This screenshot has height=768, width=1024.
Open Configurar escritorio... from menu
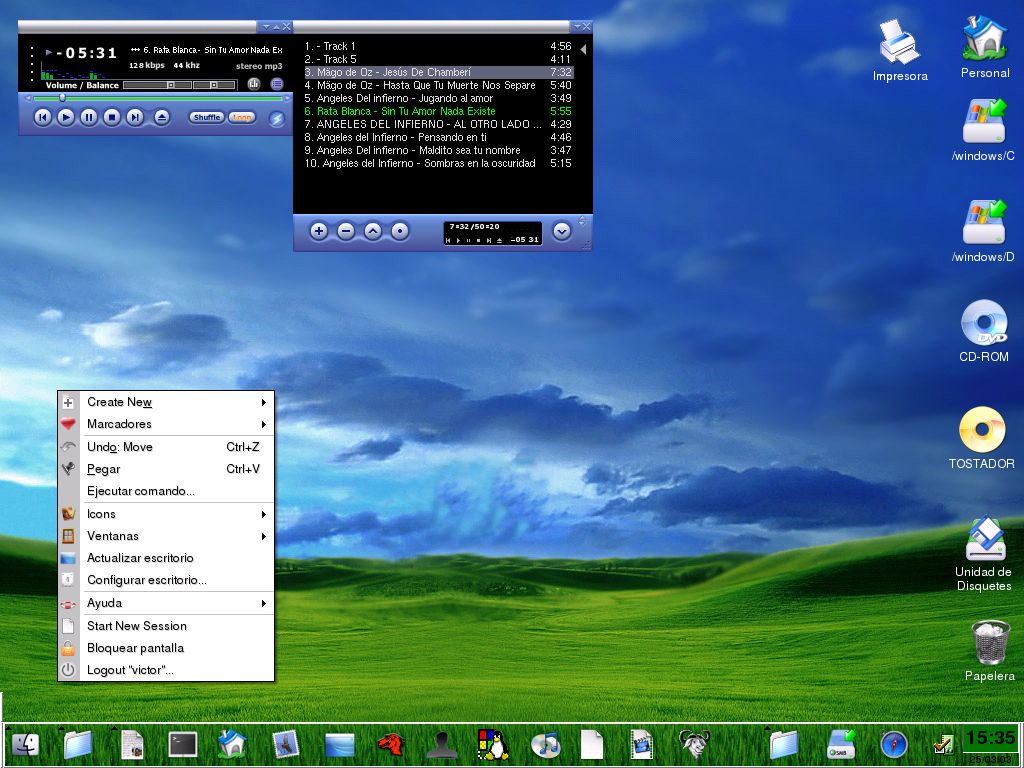click(167, 580)
